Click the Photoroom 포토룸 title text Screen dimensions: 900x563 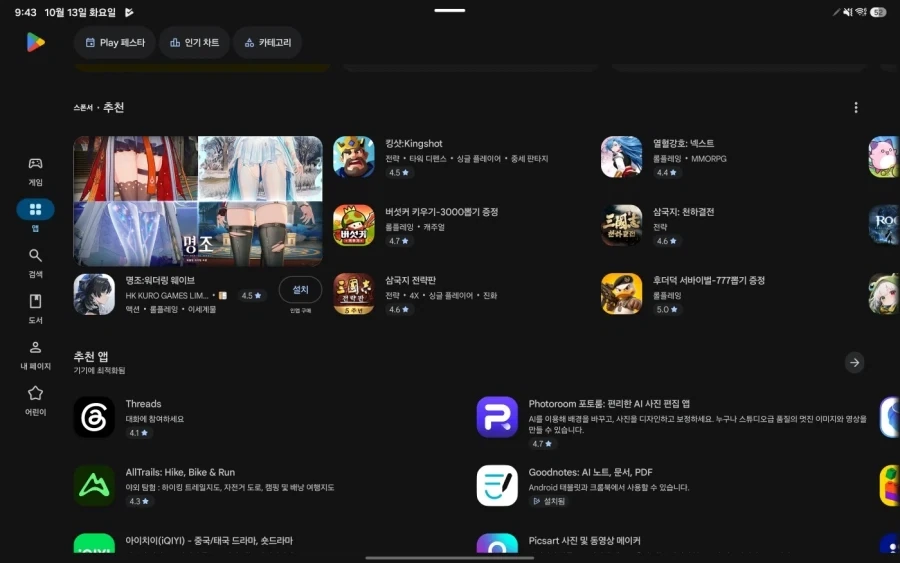609,404
